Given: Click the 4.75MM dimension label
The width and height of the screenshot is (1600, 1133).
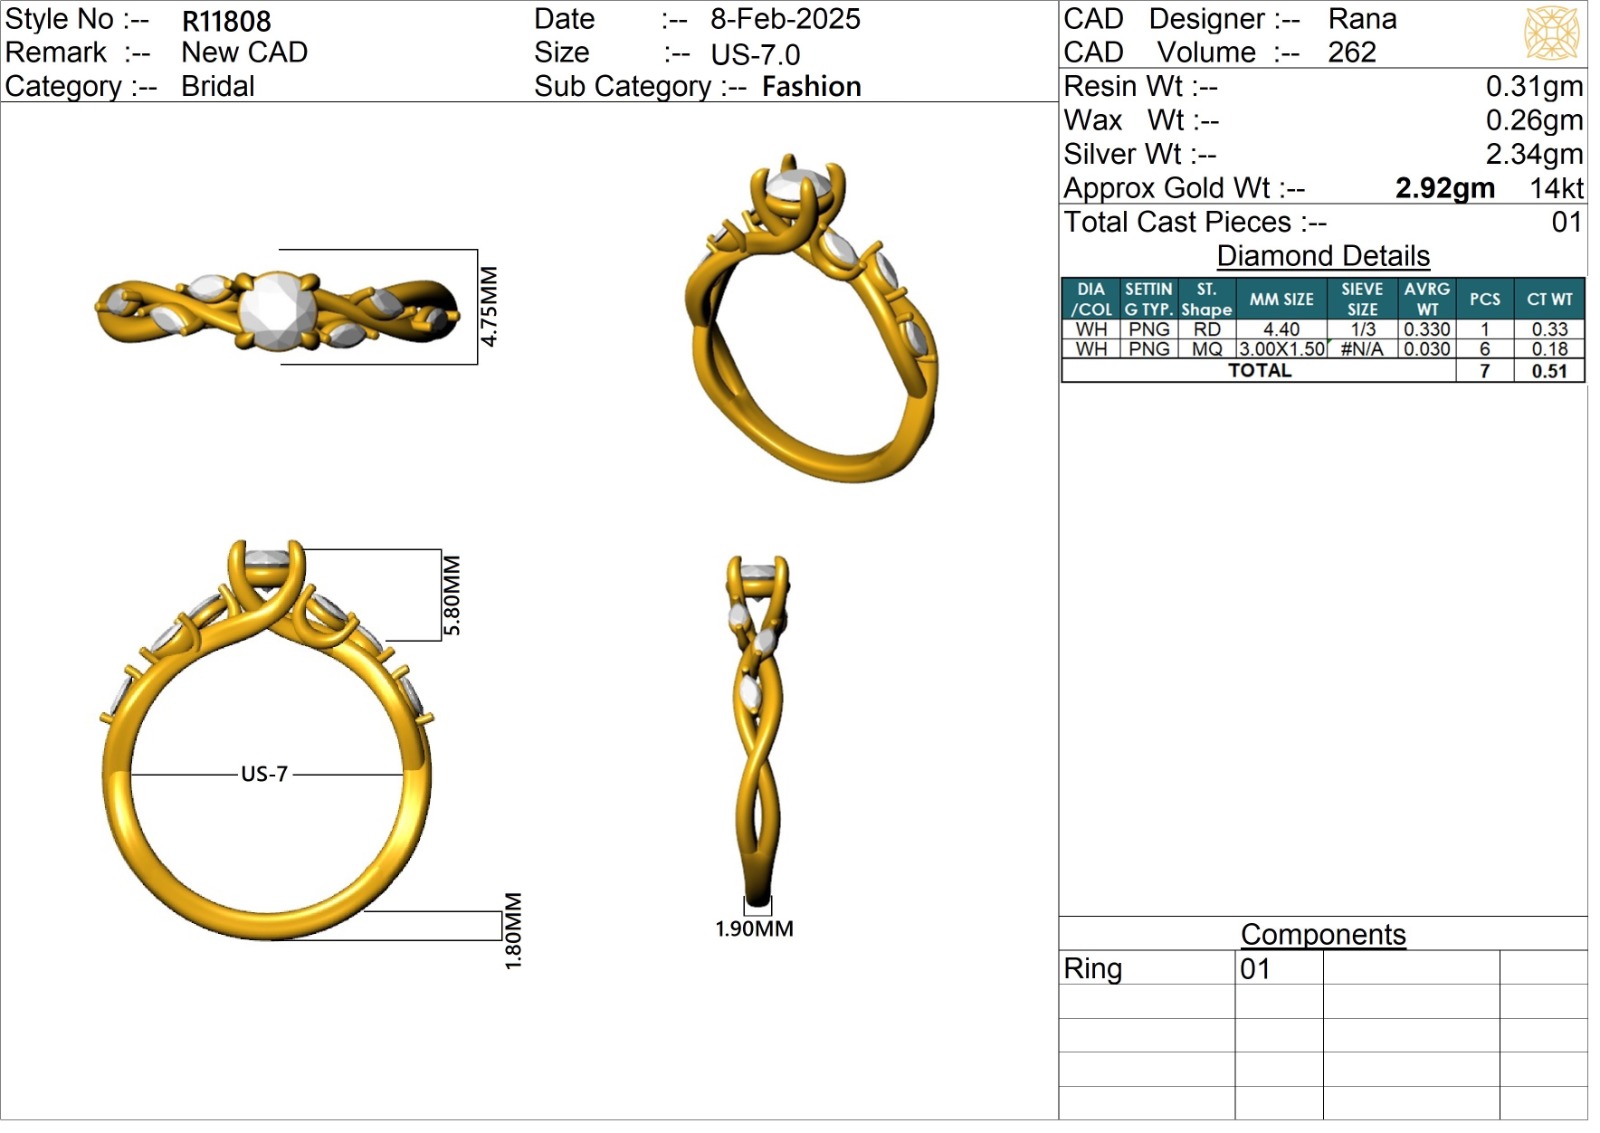Looking at the screenshot, I should click(489, 306).
